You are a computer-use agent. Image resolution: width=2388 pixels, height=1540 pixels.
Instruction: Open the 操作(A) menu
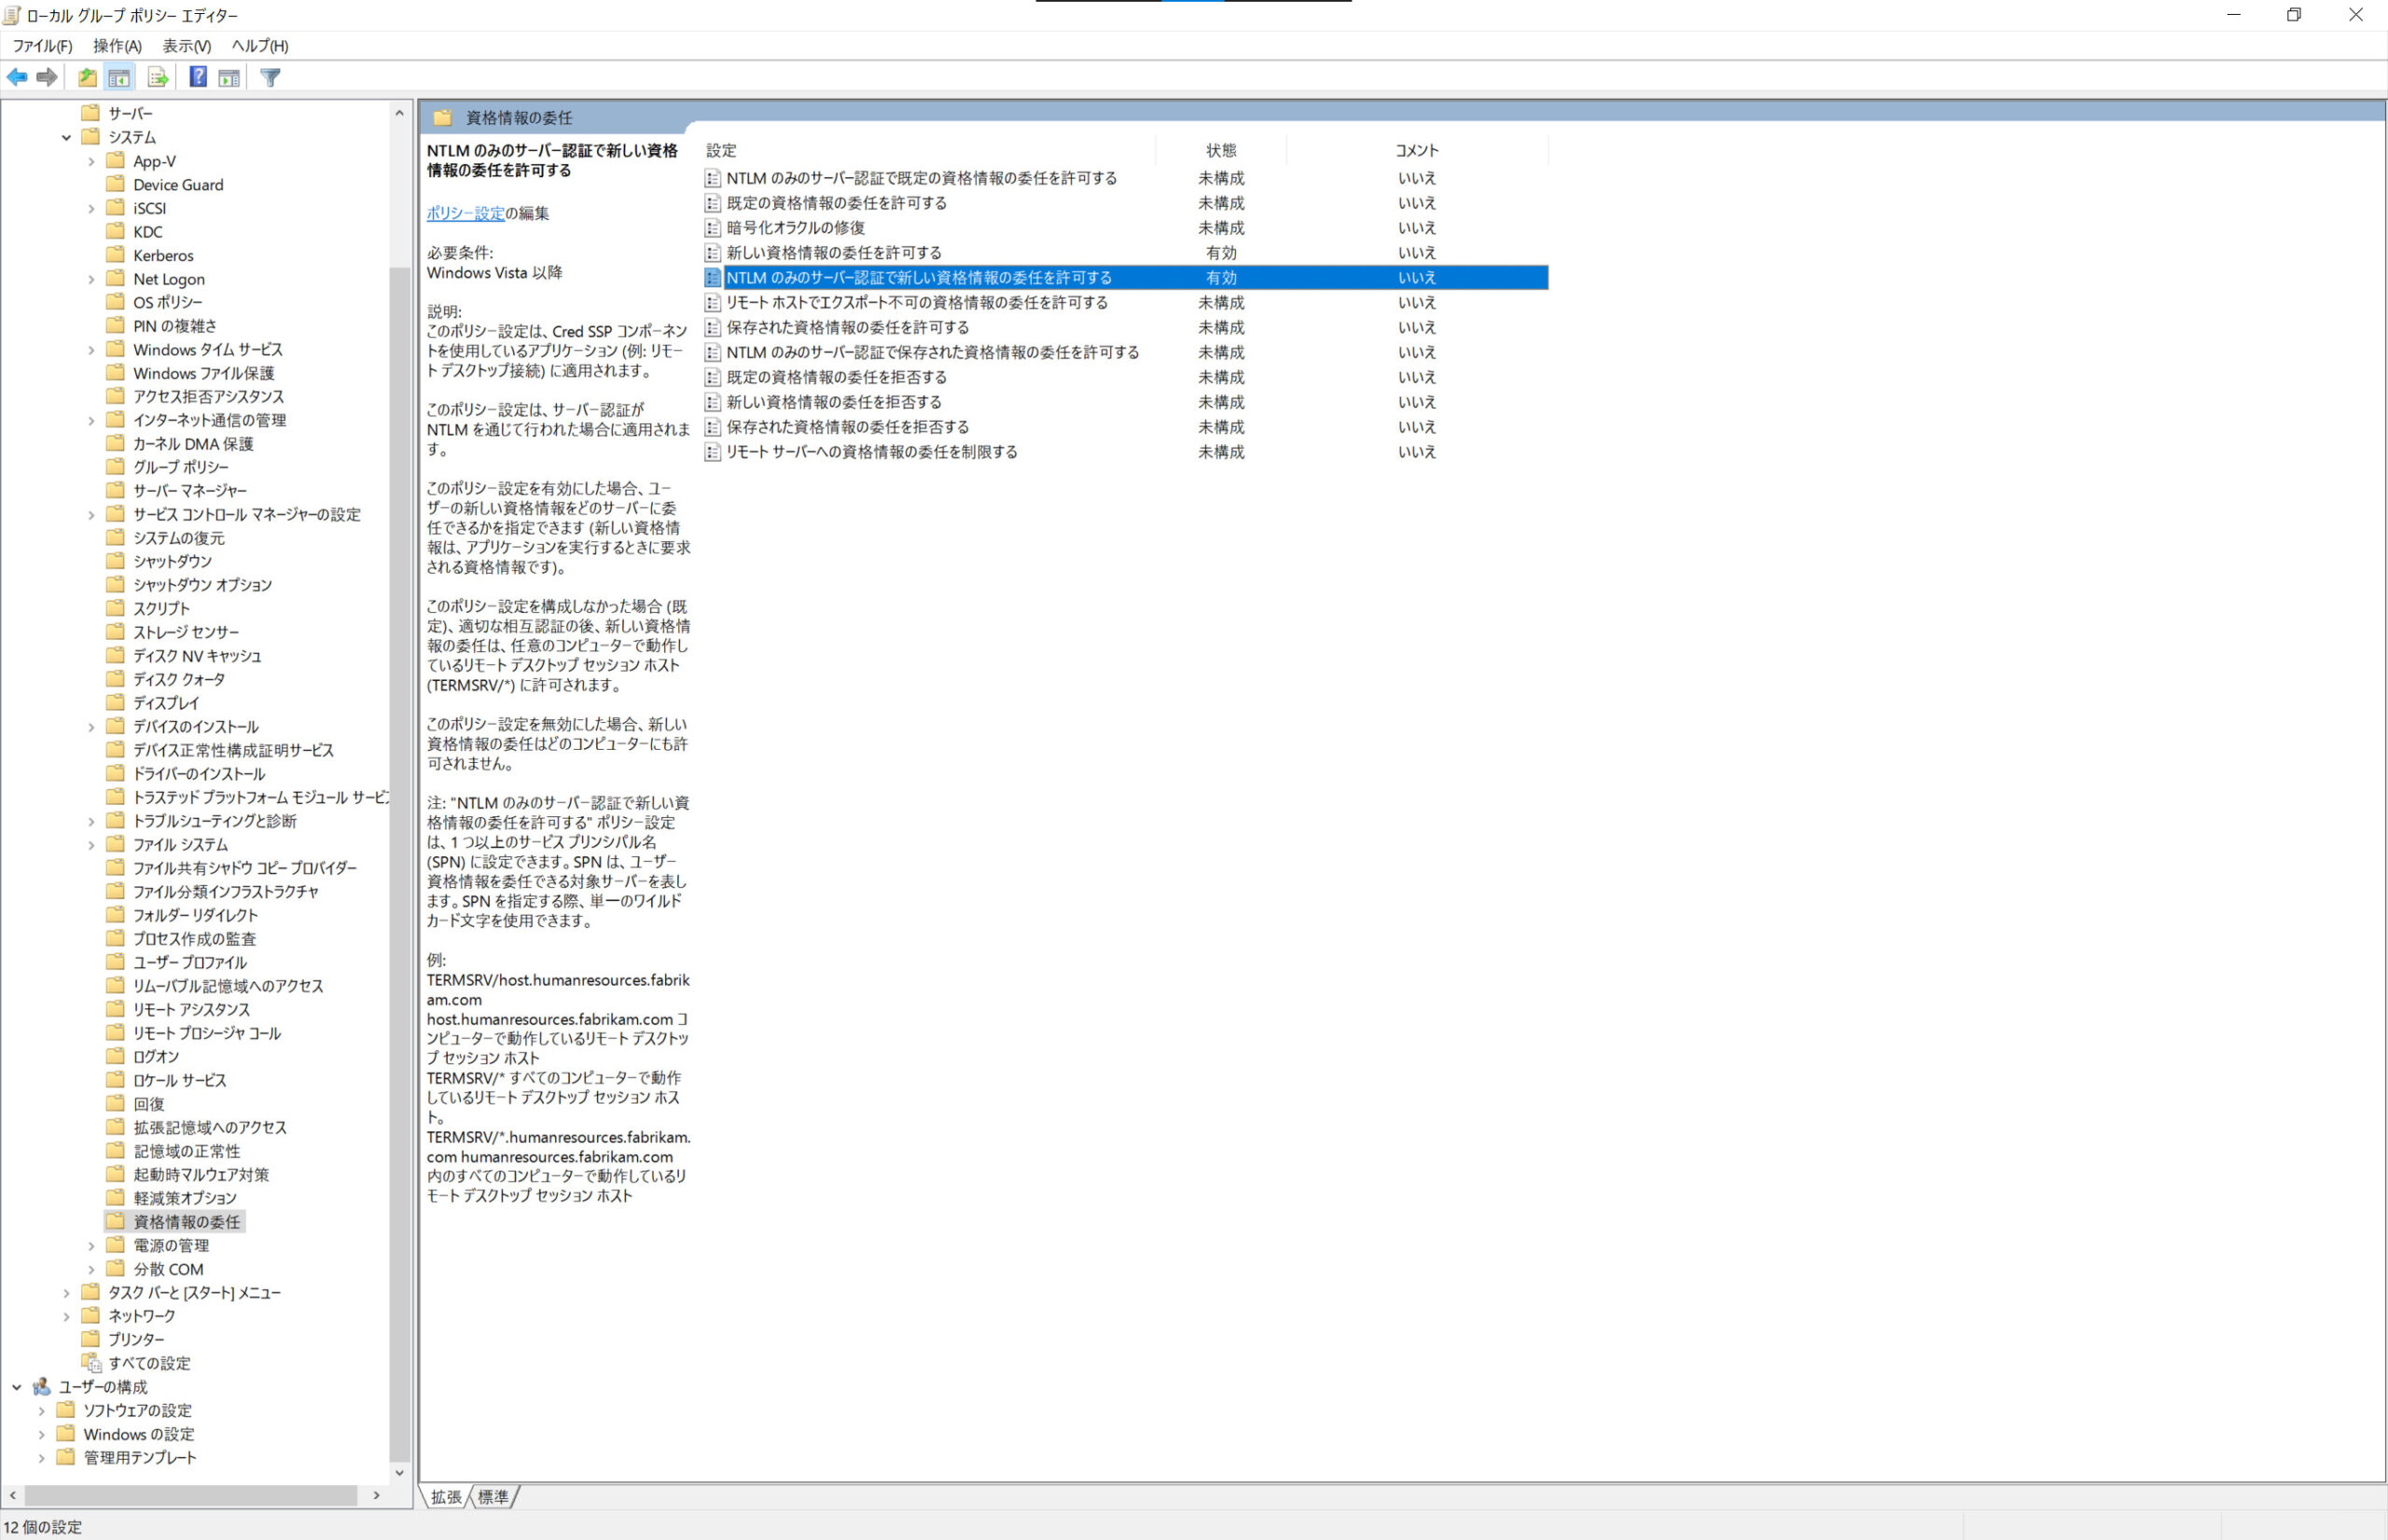click(x=117, y=46)
